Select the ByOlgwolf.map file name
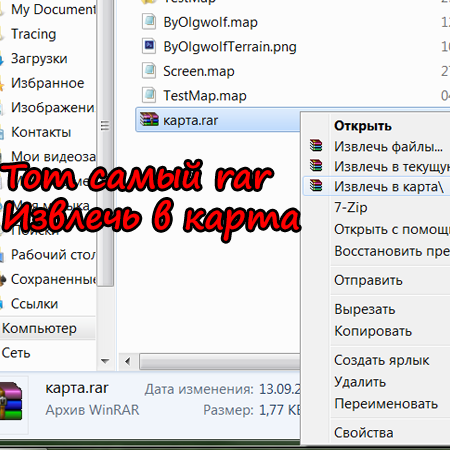The height and width of the screenshot is (450, 450). (210, 22)
